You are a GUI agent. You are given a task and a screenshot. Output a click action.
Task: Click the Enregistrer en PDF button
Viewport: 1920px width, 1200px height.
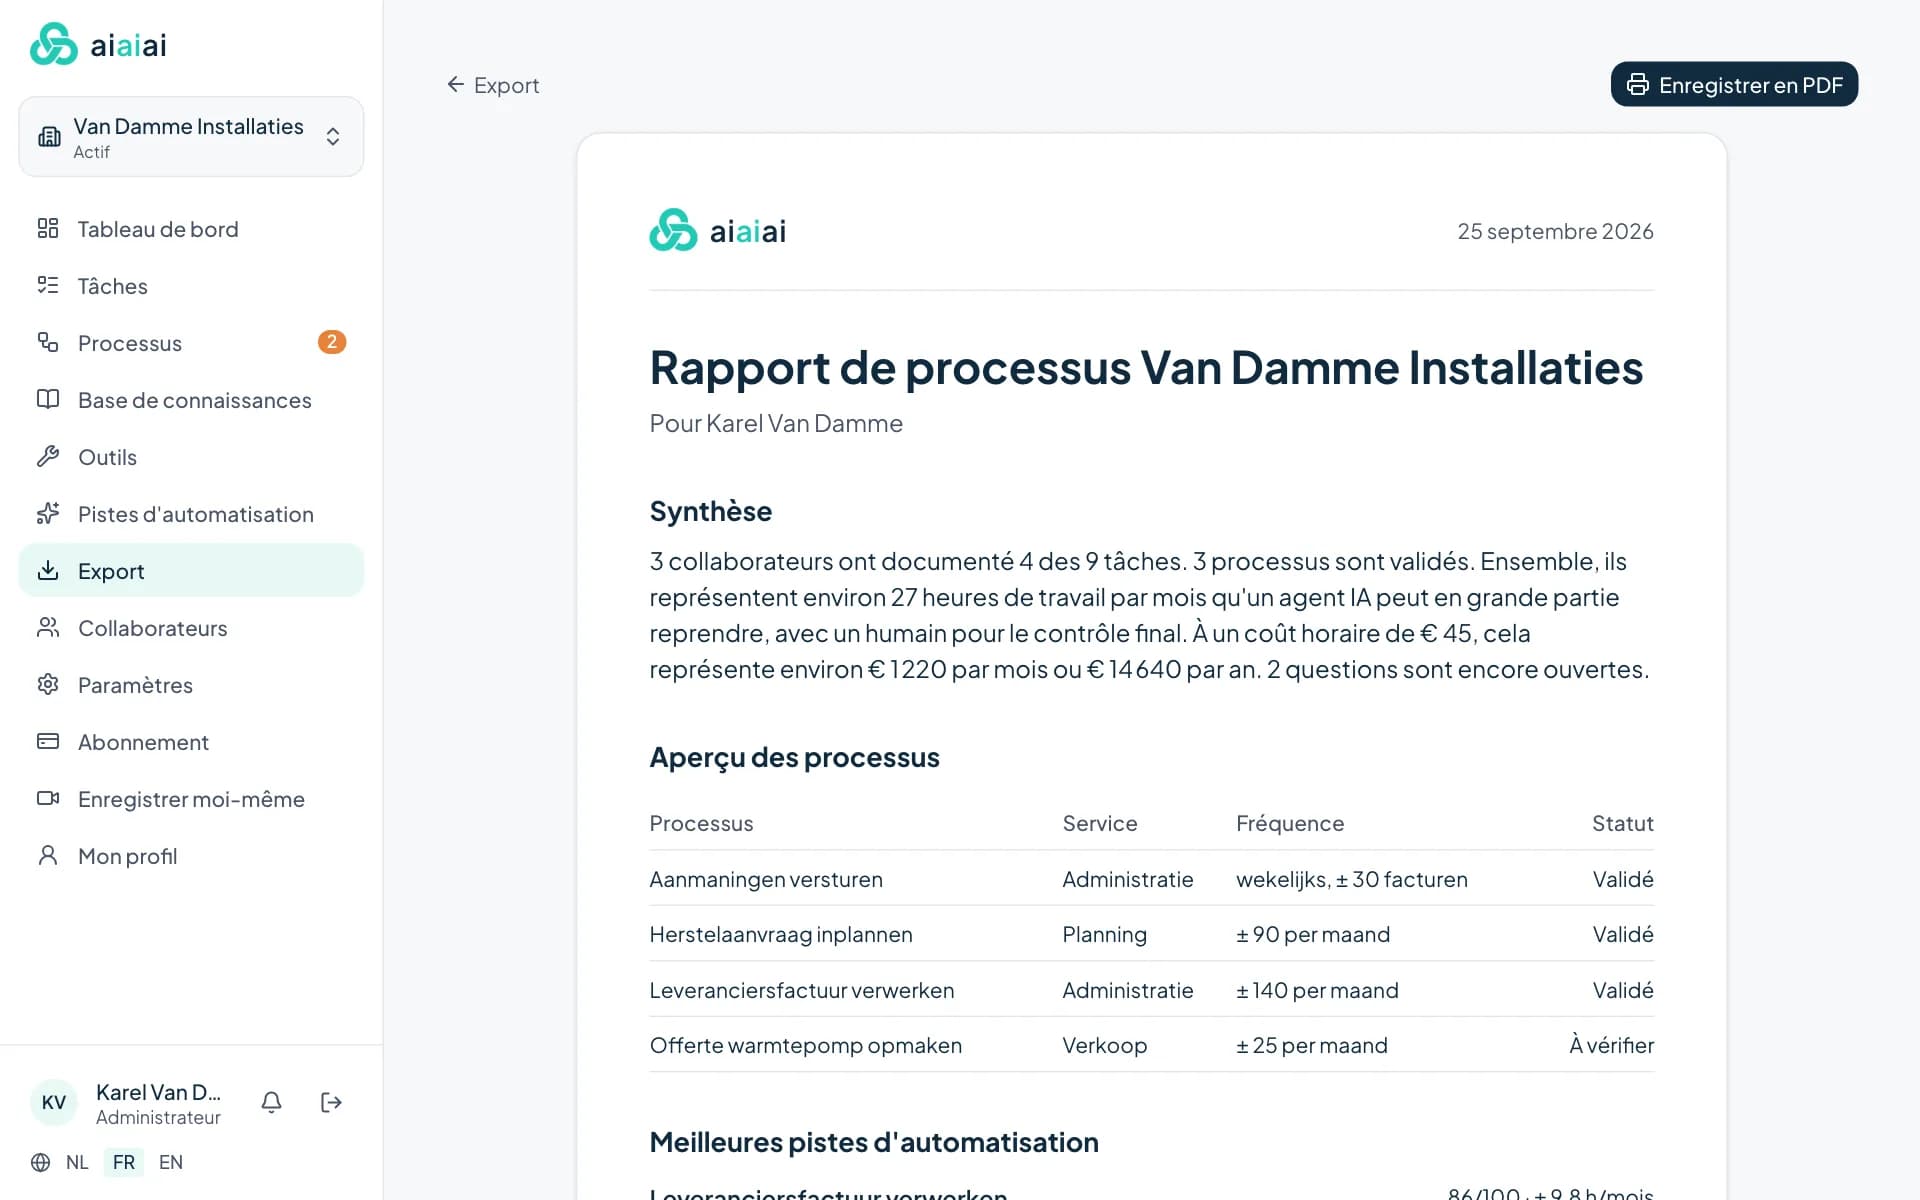click(x=1734, y=85)
